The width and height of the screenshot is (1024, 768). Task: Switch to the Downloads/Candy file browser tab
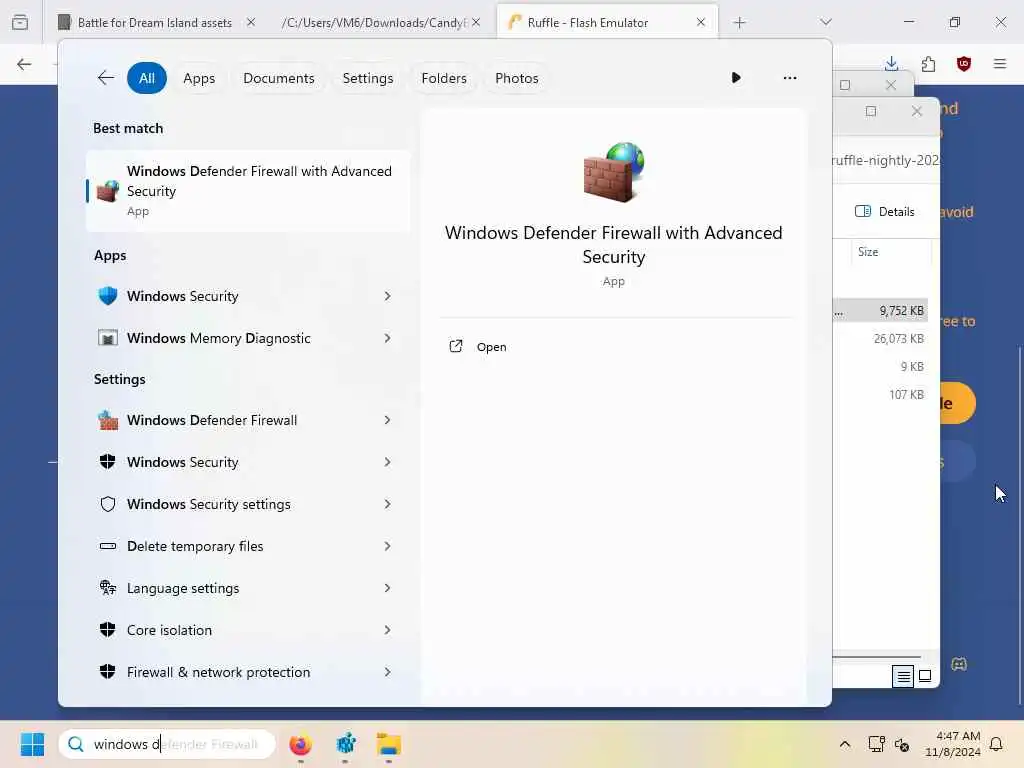(374, 22)
